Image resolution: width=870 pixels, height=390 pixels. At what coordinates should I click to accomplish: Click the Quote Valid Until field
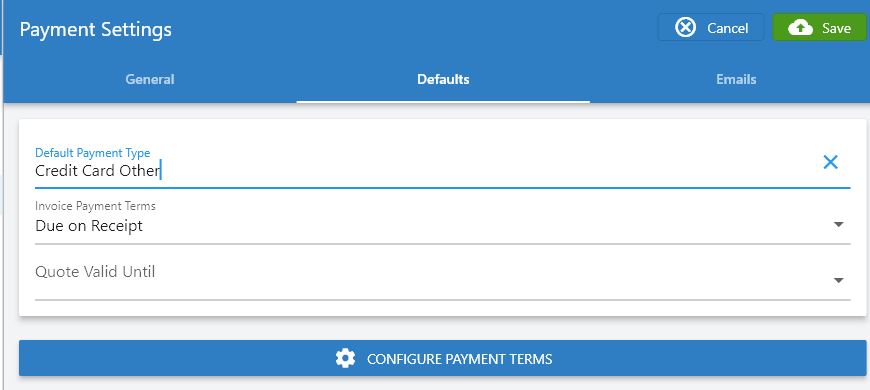[x=442, y=277]
